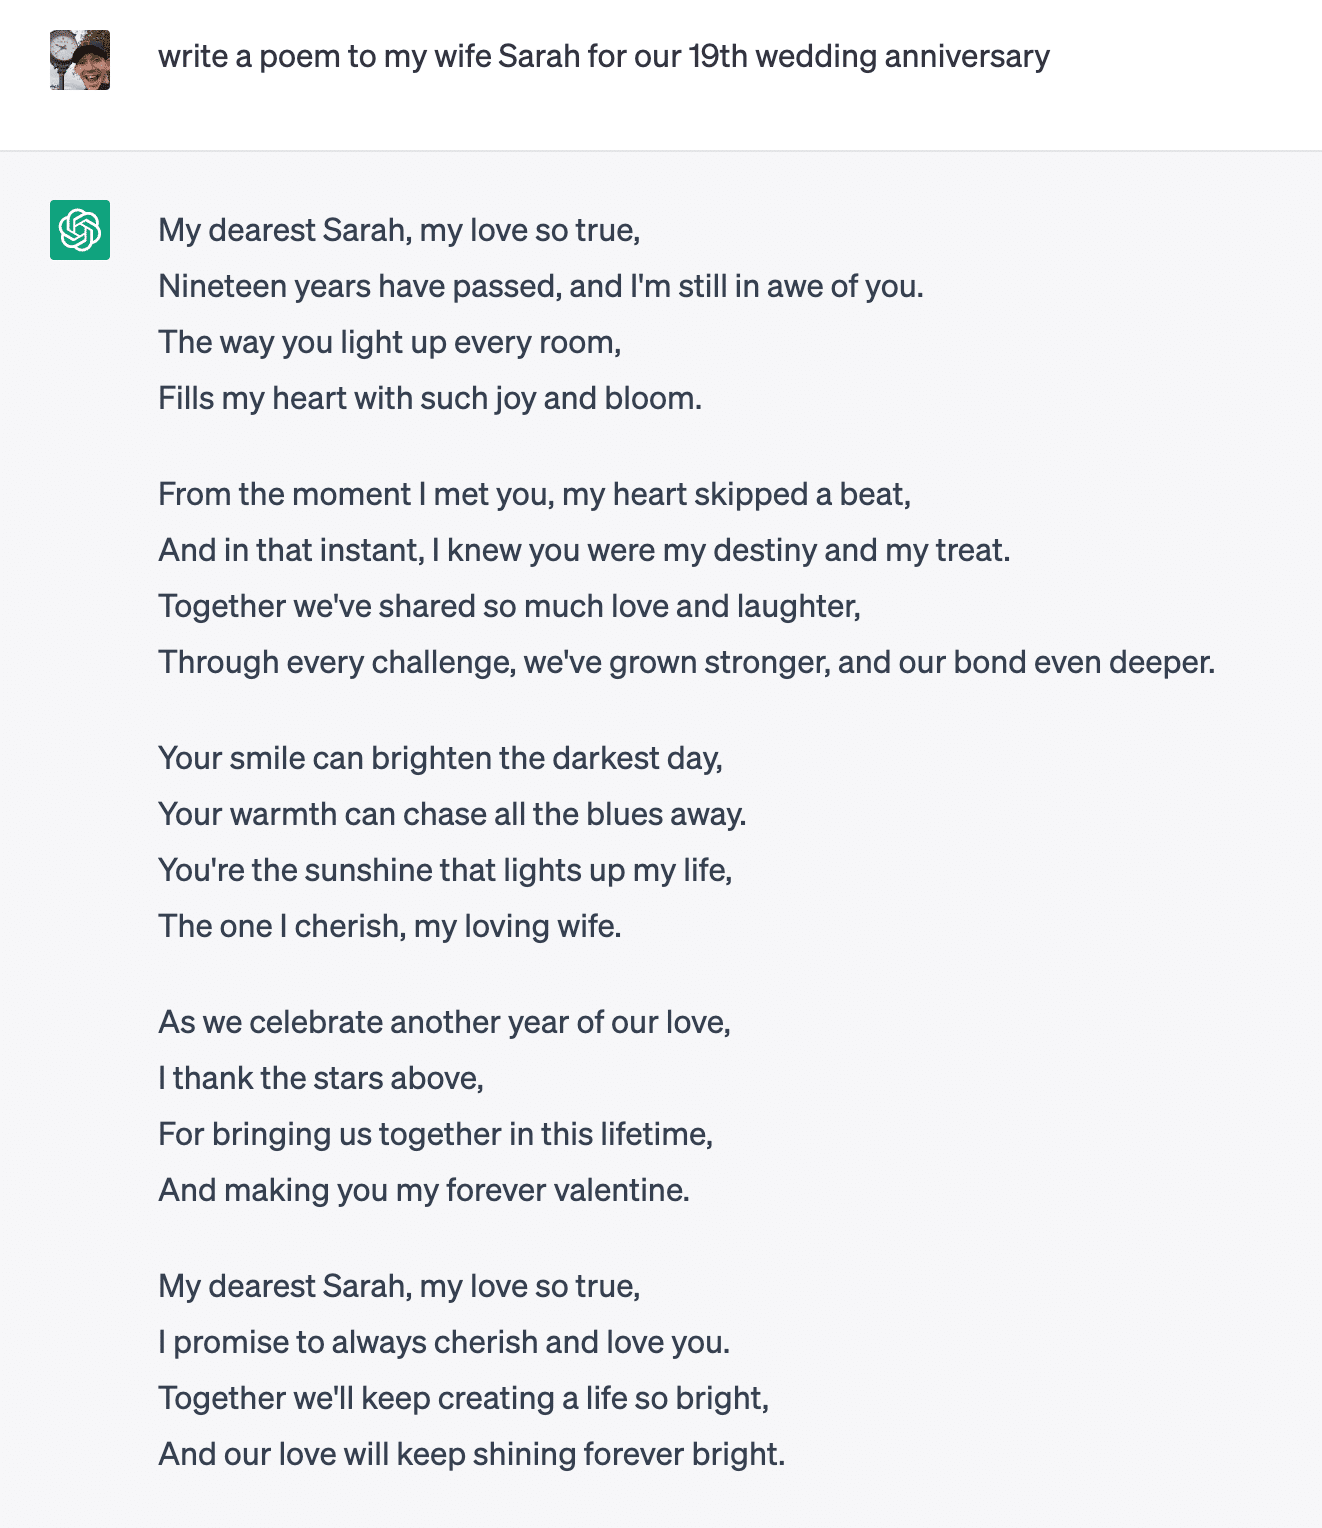Click the user profile avatar picture
The width and height of the screenshot is (1322, 1528).
[78, 59]
